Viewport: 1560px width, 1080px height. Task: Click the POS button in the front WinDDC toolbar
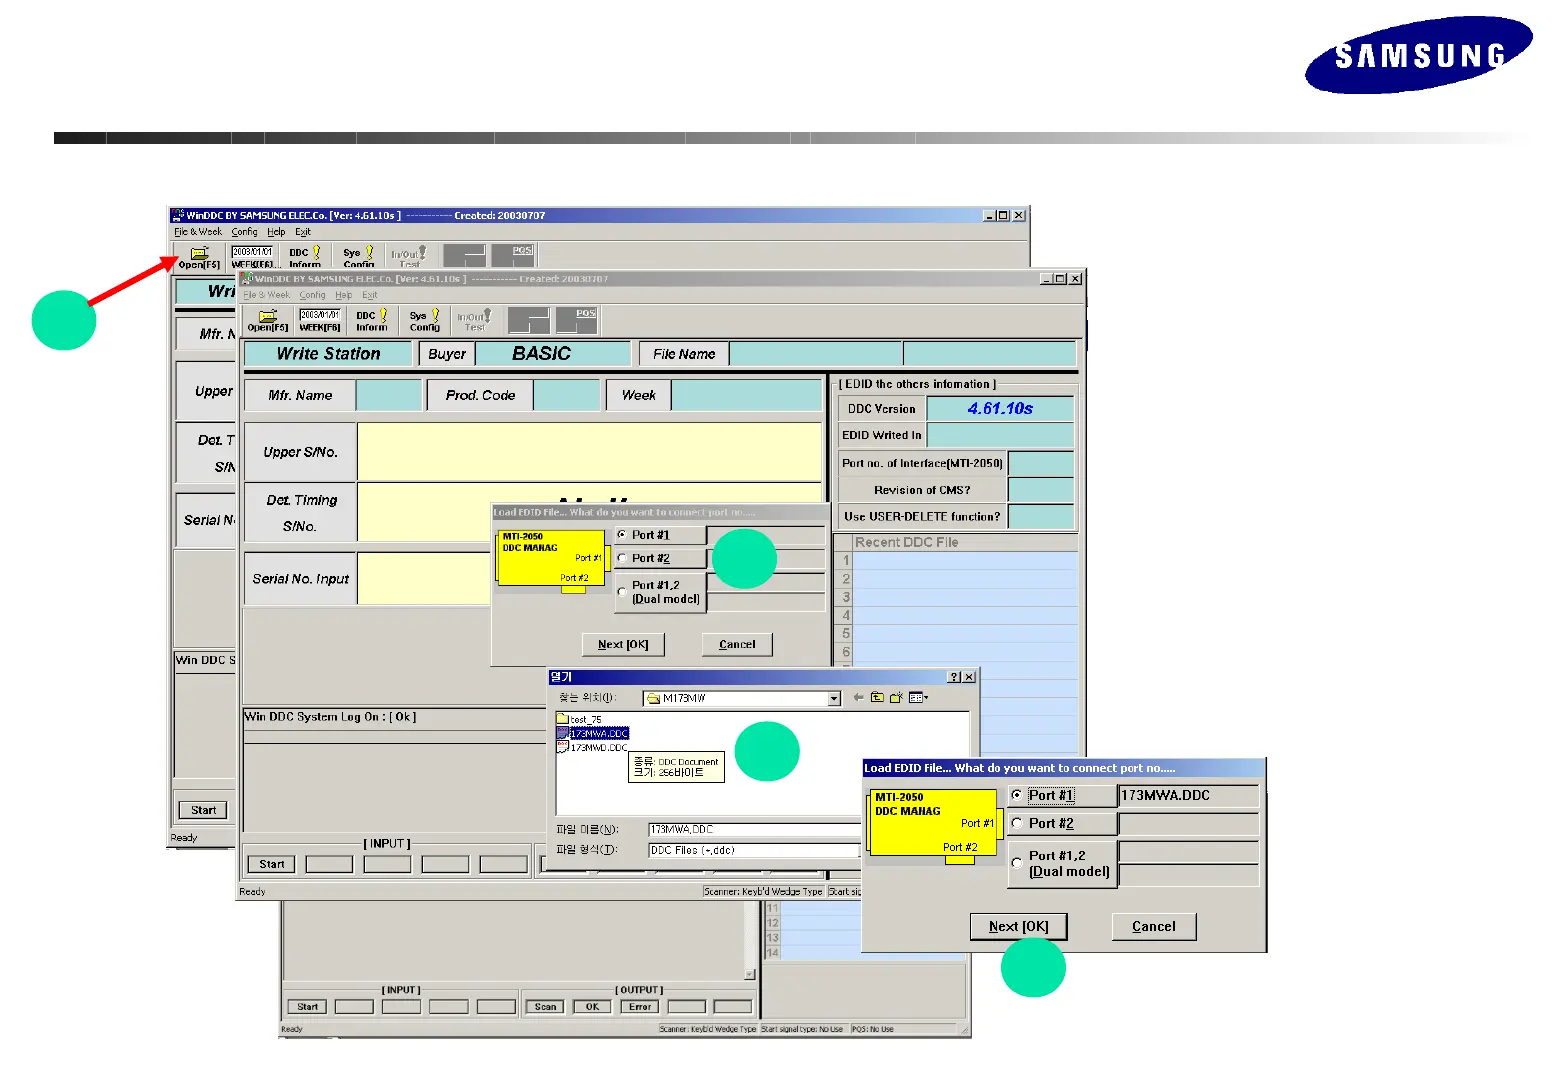pos(578,320)
